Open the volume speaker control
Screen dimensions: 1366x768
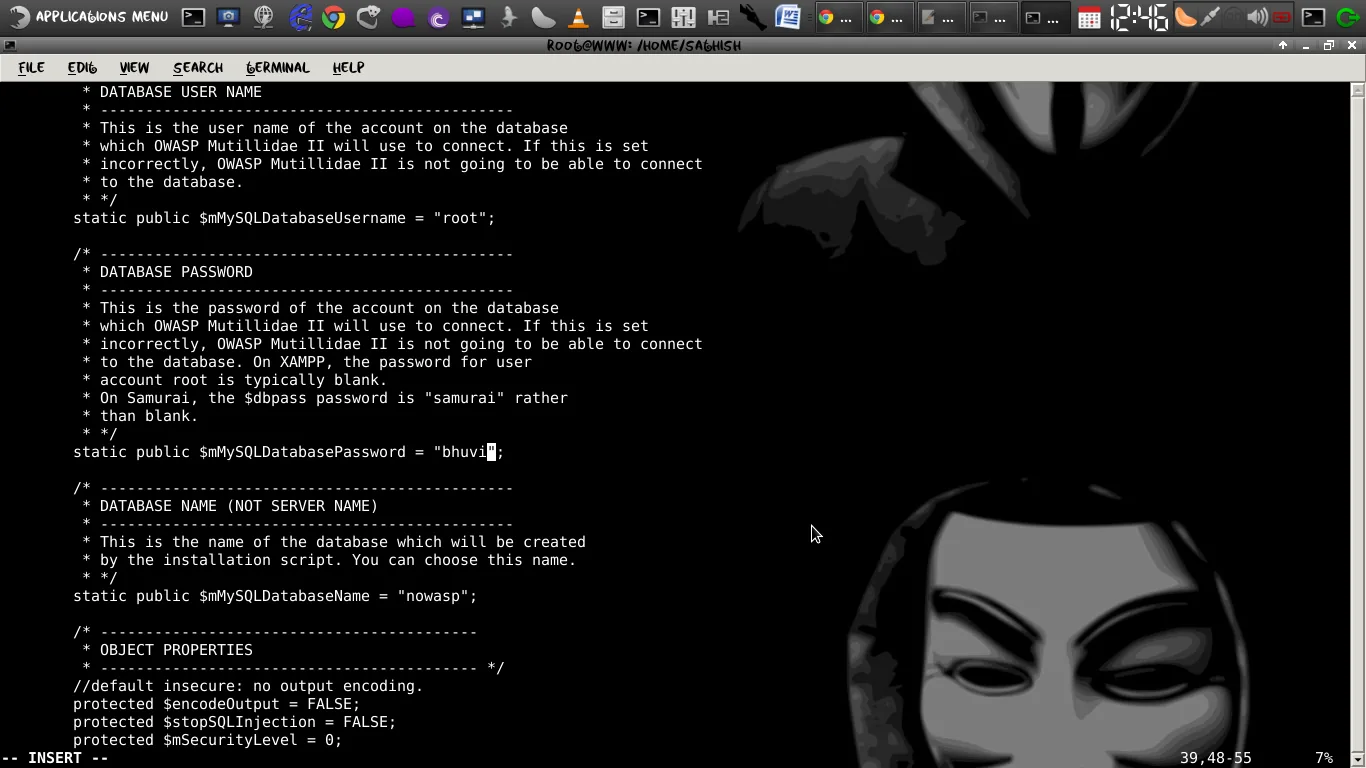(1258, 17)
